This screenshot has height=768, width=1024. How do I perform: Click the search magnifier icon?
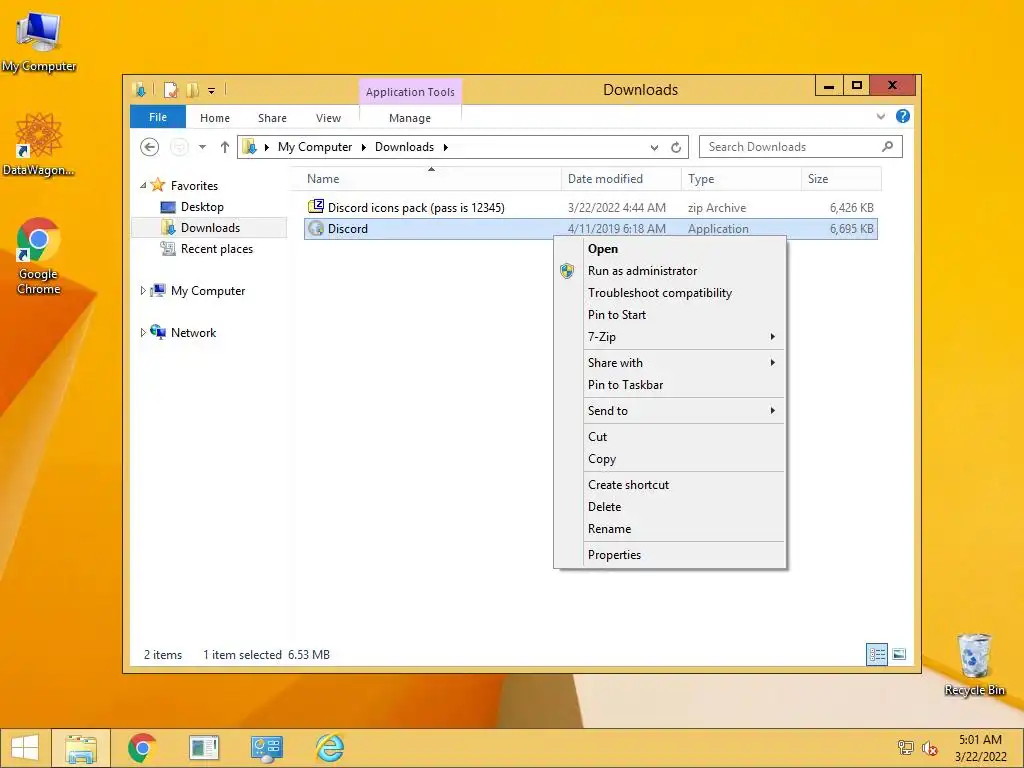coord(887,146)
